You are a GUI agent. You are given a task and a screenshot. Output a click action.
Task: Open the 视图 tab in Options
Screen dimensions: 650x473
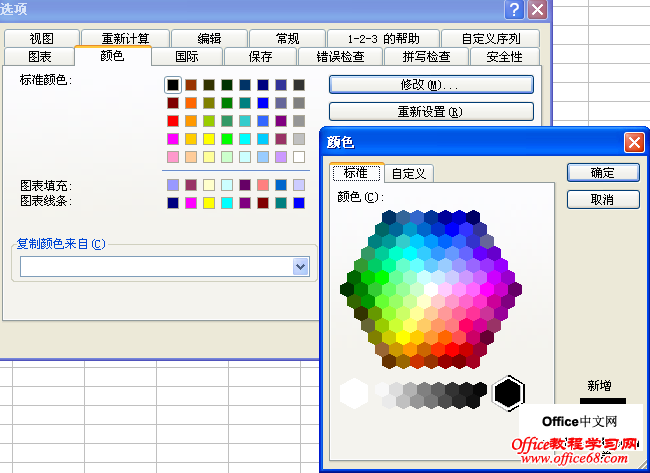41,38
